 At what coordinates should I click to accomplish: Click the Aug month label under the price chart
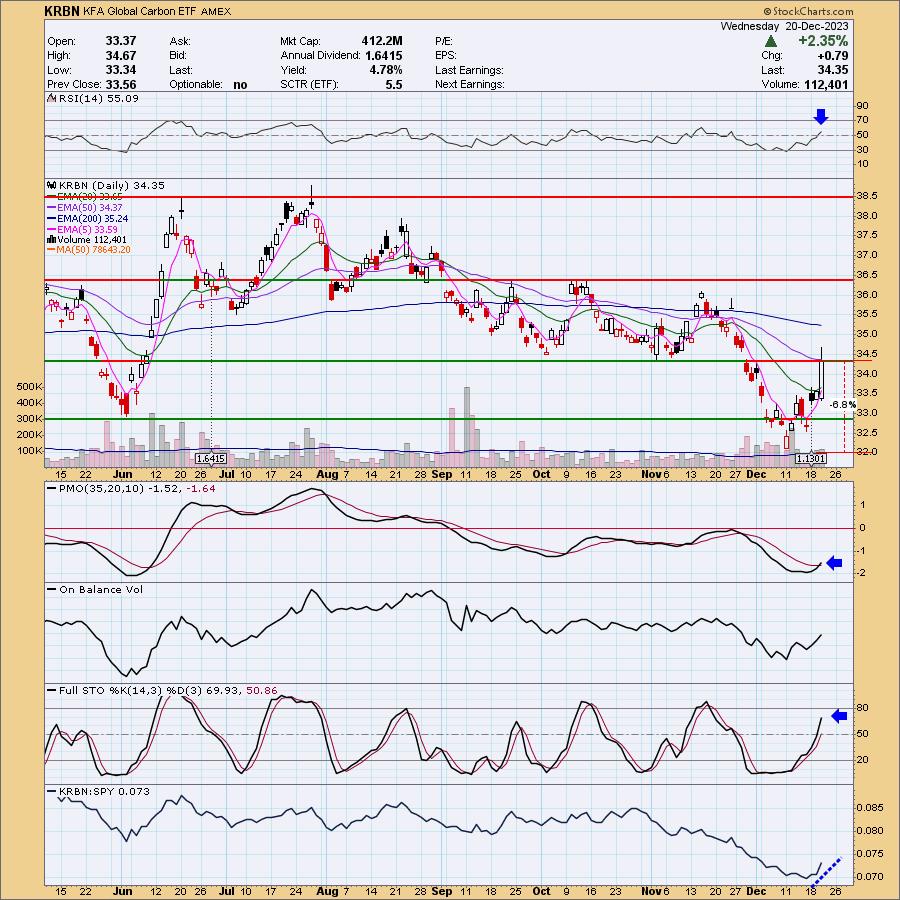tap(327, 475)
